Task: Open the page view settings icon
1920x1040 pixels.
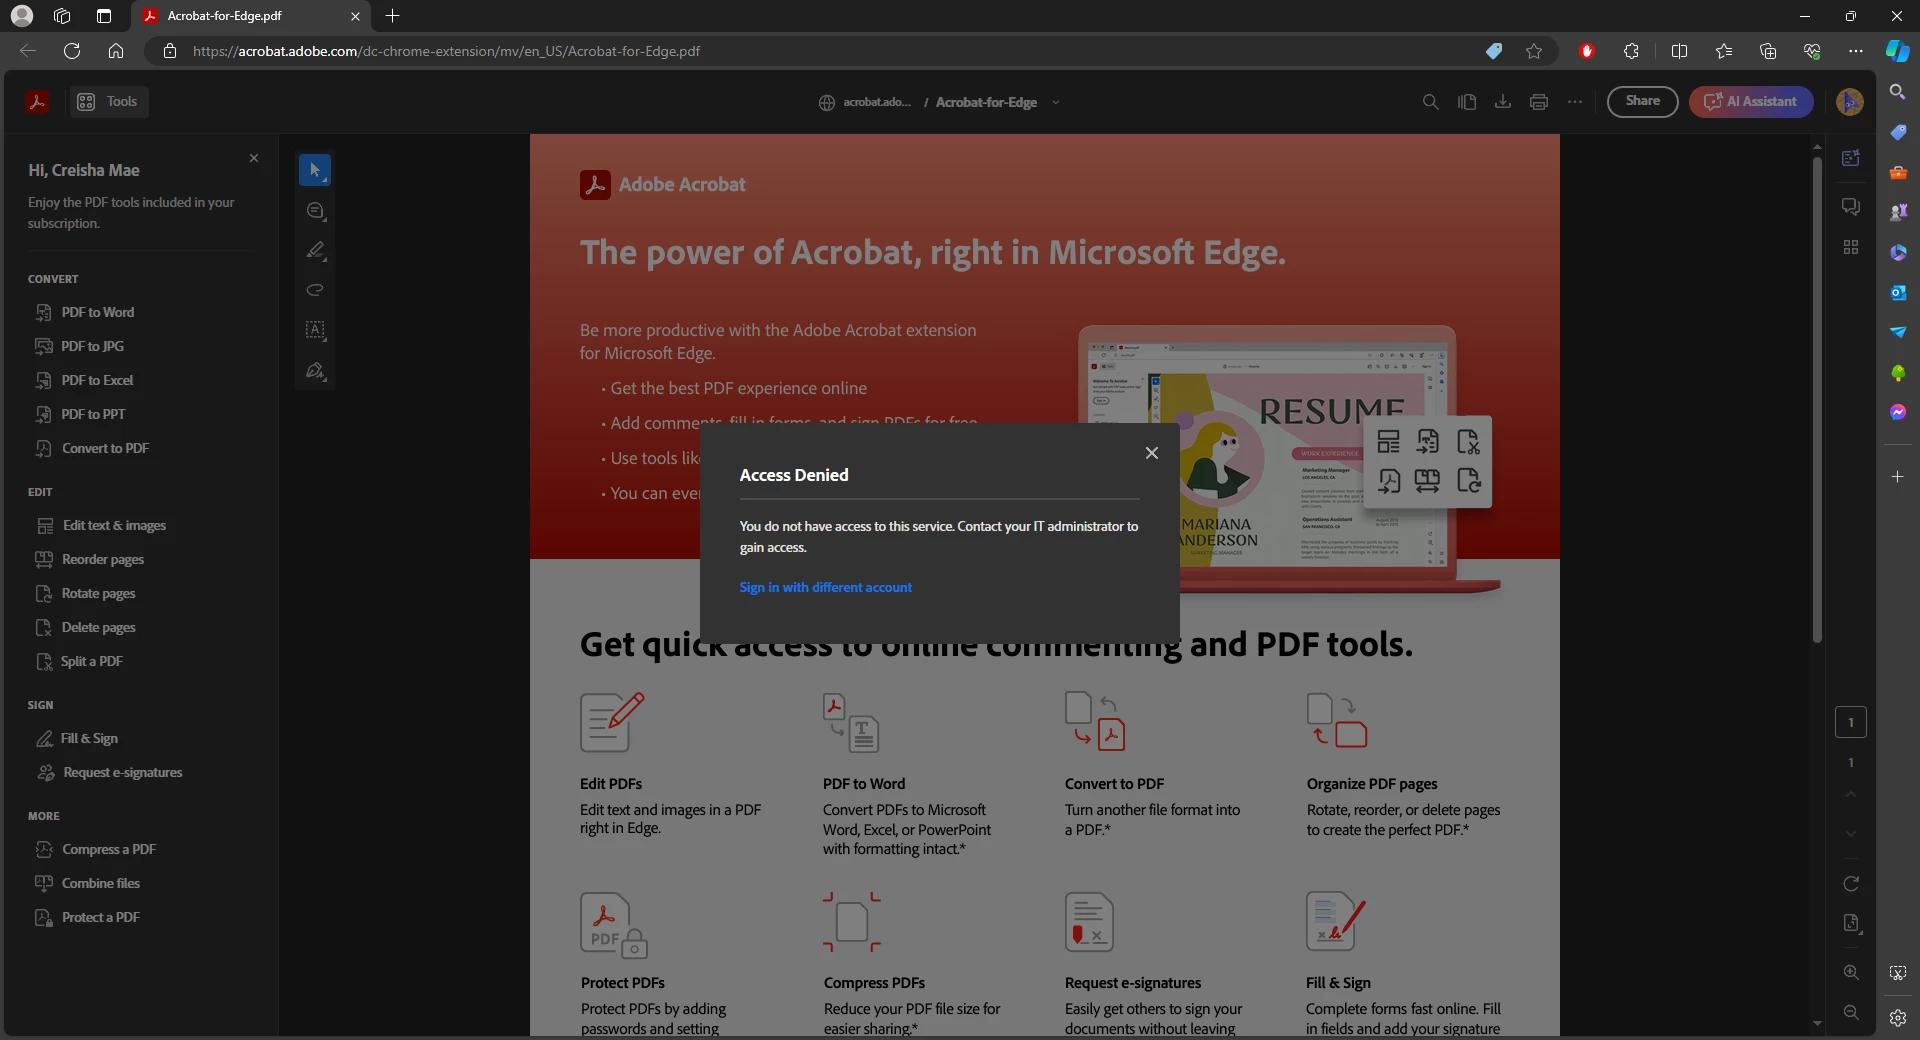Action: click(x=1467, y=102)
